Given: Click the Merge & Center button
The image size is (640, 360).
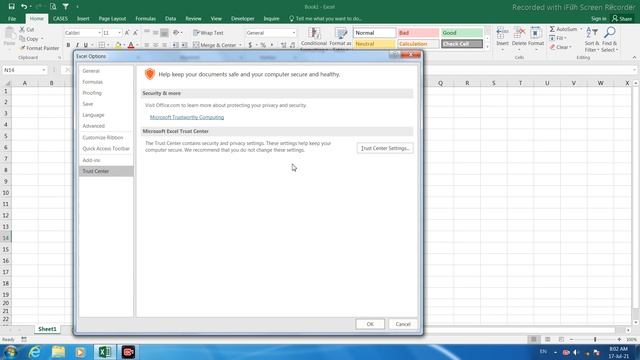Looking at the screenshot, I should (215, 45).
